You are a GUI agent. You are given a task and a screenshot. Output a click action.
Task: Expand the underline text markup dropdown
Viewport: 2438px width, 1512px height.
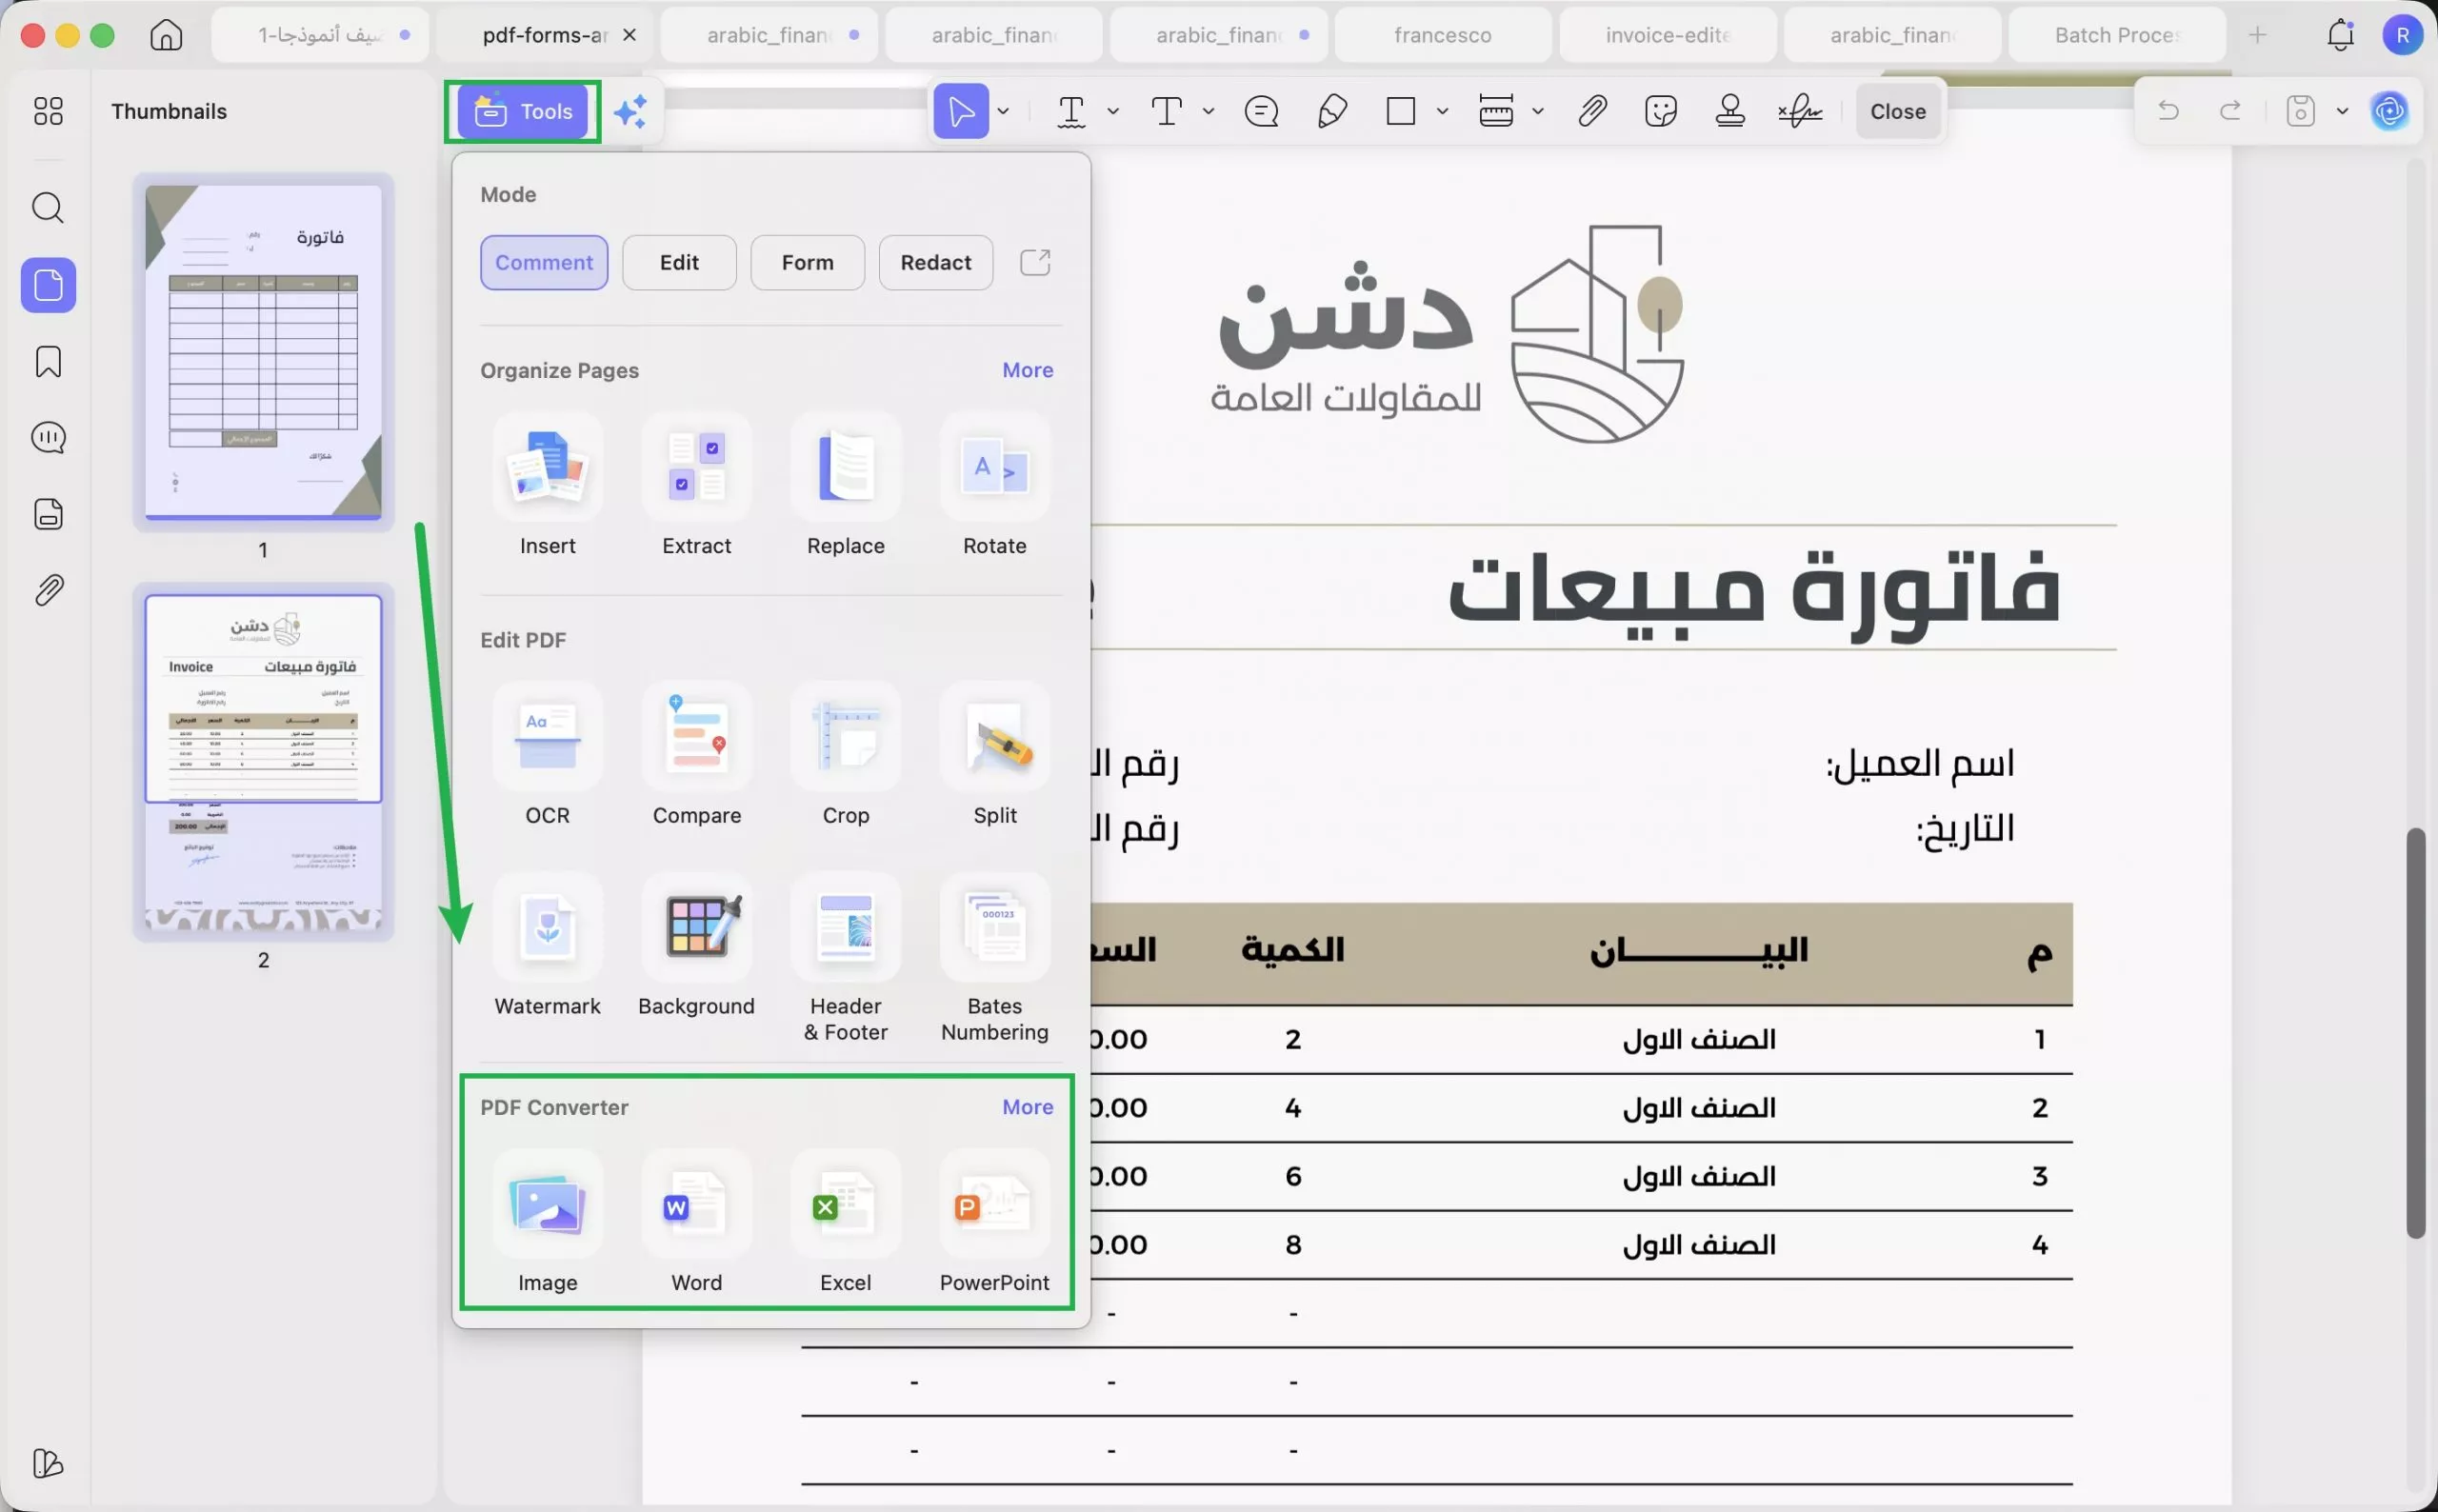(x=1113, y=111)
